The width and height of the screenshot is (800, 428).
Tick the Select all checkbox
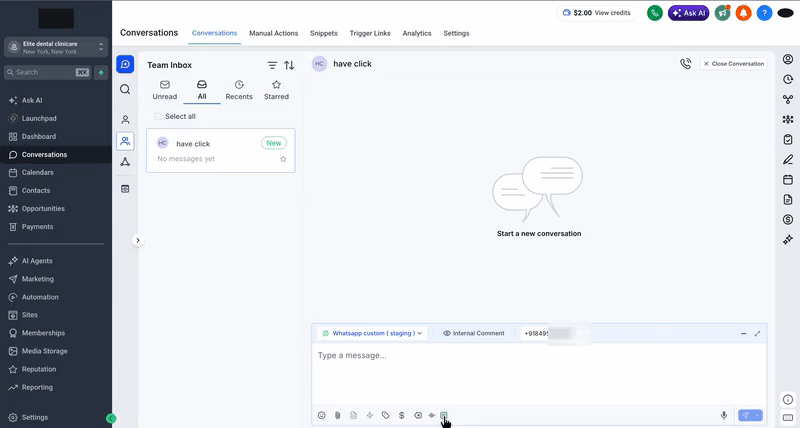158,116
